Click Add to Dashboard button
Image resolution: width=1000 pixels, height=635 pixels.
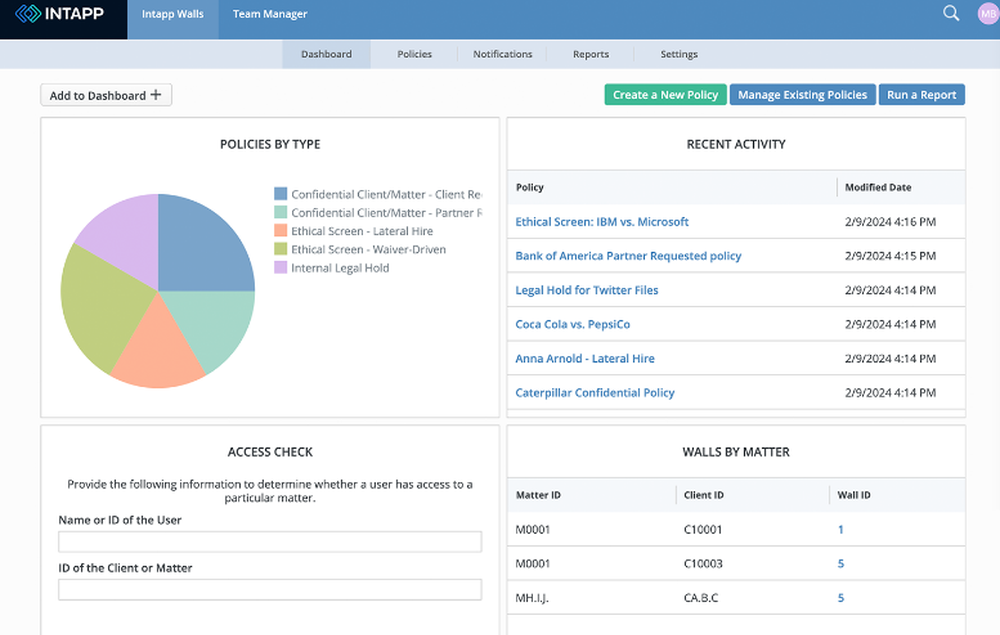(x=106, y=95)
